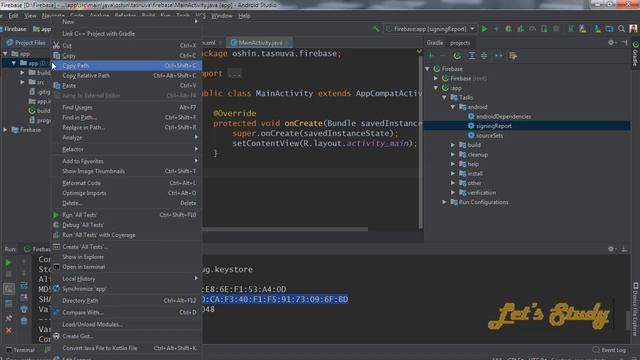
Task: Click the green hammer Make Project icon
Action: click(376, 29)
